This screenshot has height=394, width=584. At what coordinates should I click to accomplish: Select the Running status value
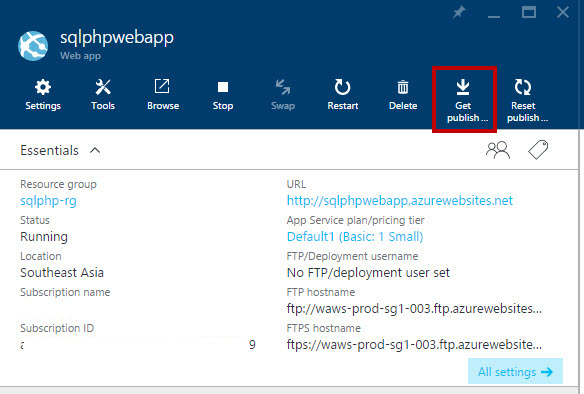(x=44, y=237)
